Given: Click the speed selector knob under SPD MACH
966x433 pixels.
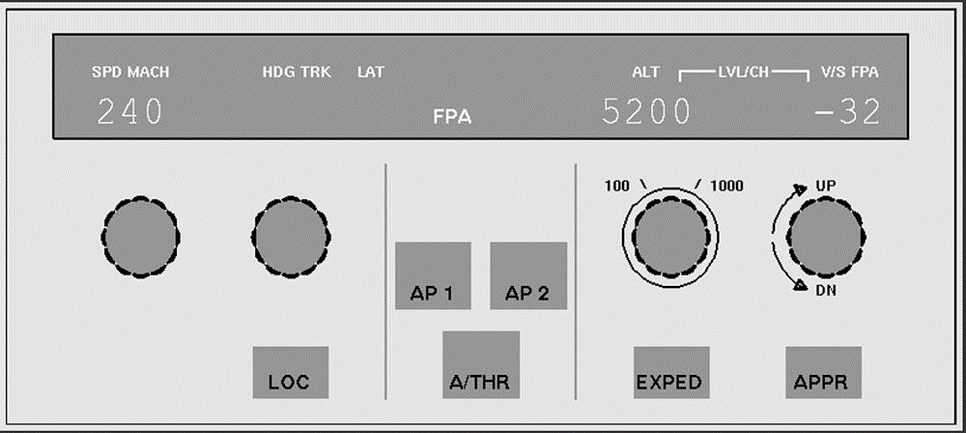Looking at the screenshot, I should 140,237.
